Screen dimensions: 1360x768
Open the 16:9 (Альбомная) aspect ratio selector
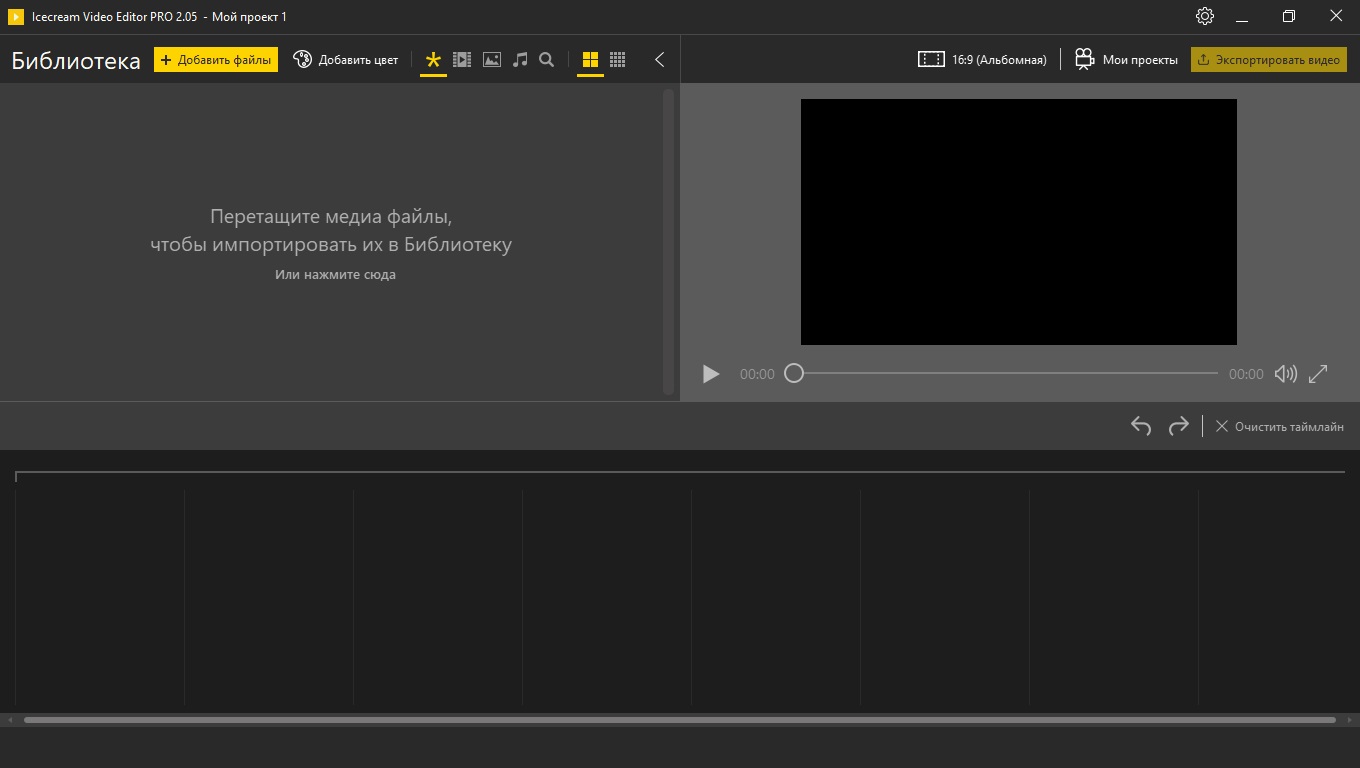[982, 60]
